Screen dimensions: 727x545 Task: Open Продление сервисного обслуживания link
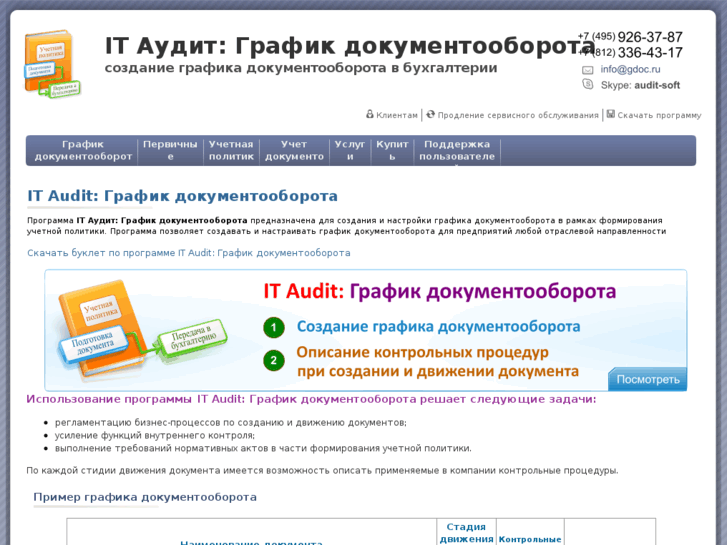(518, 115)
